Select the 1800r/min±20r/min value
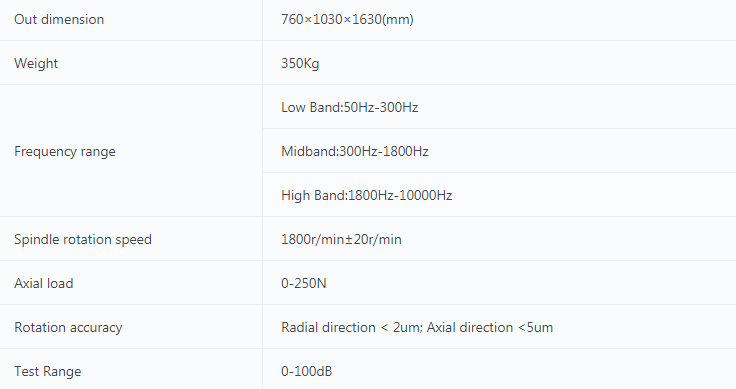This screenshot has width=736, height=389. (x=341, y=239)
